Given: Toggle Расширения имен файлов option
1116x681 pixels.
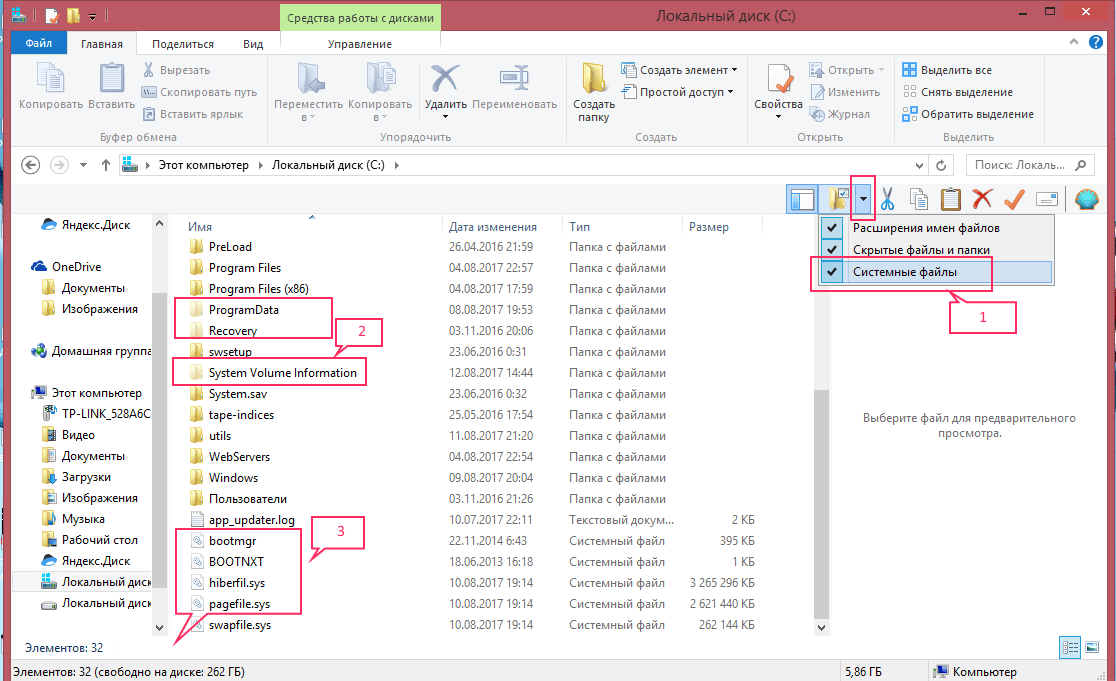Looking at the screenshot, I should pyautogui.click(x=925, y=227).
